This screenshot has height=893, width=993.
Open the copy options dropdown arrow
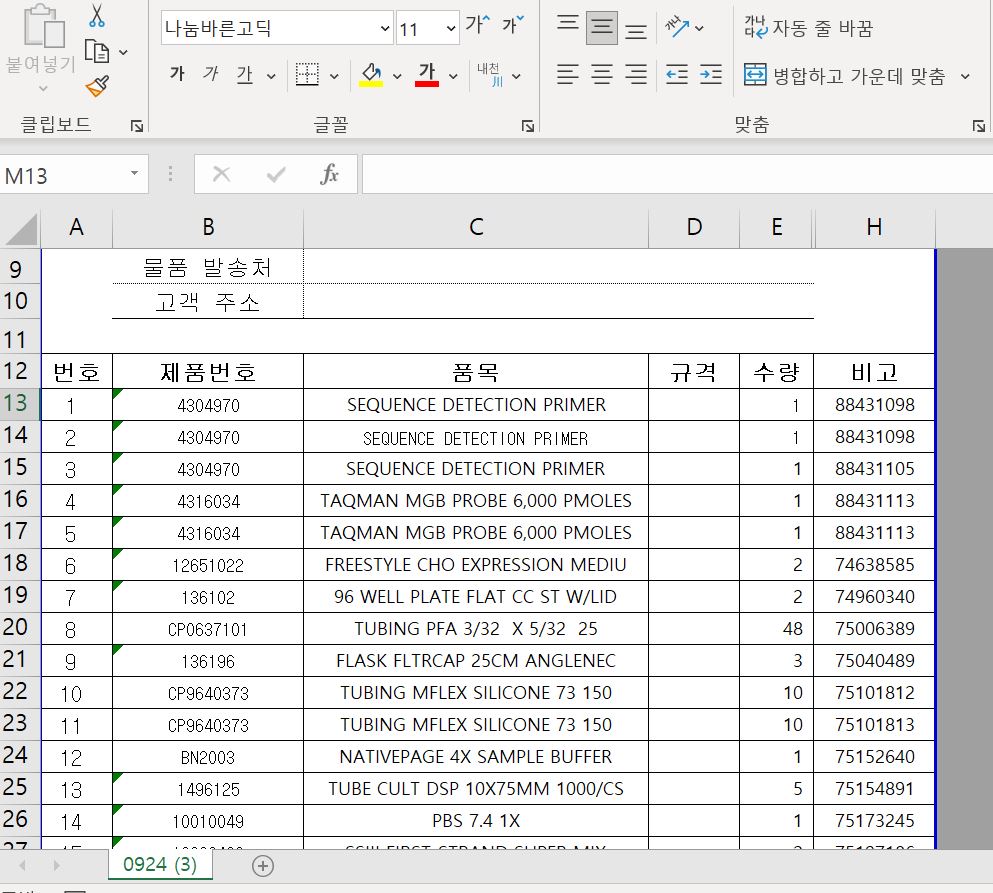pyautogui.click(x=123, y=53)
